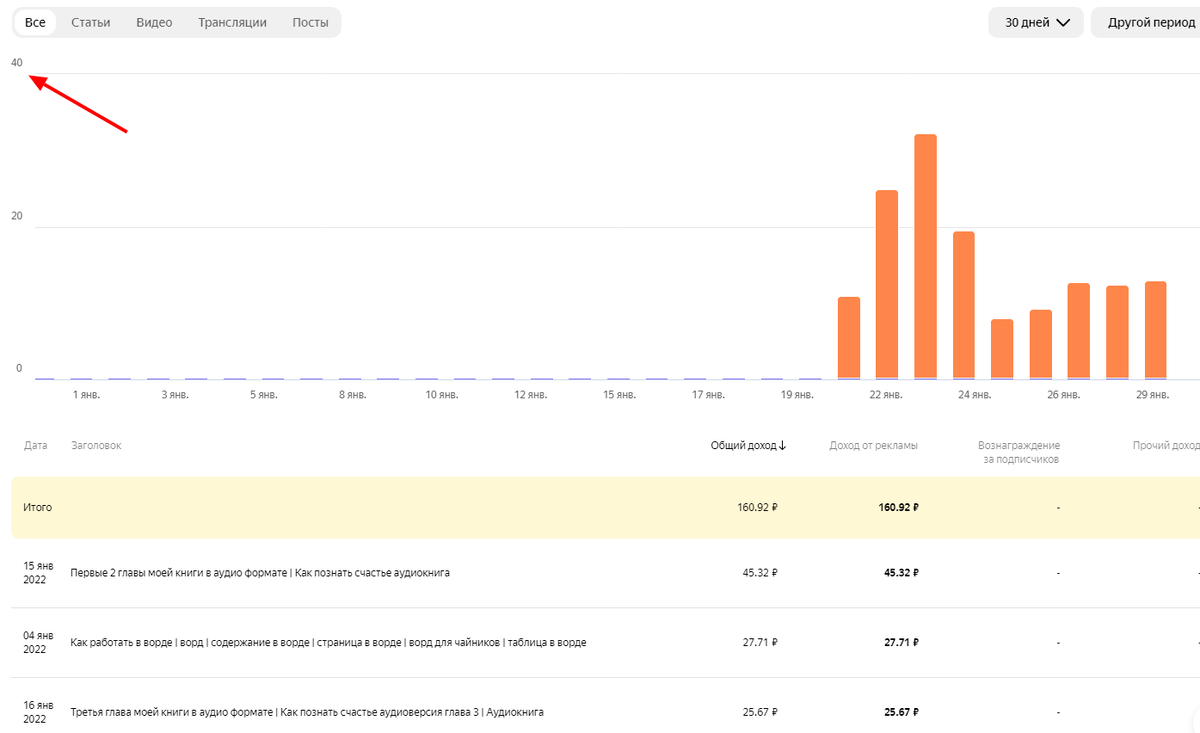Click bold 45.32 ₽ in Доход от рекламы
The height and width of the screenshot is (733, 1200).
(901, 573)
